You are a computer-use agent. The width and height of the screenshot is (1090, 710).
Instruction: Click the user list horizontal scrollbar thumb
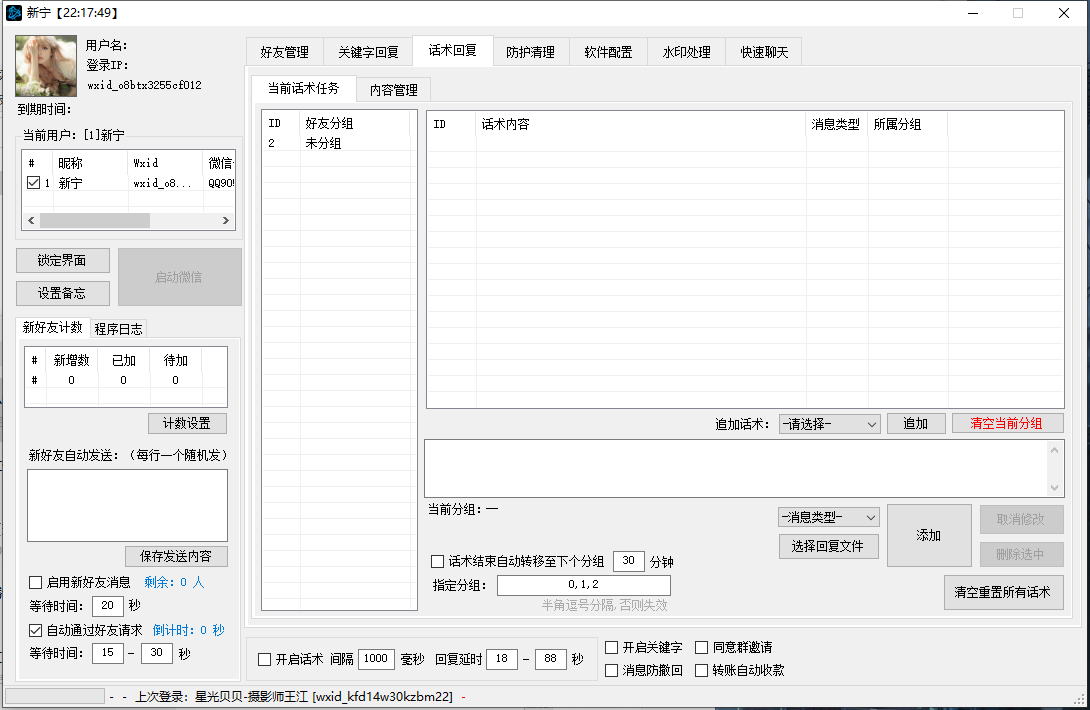[95, 220]
